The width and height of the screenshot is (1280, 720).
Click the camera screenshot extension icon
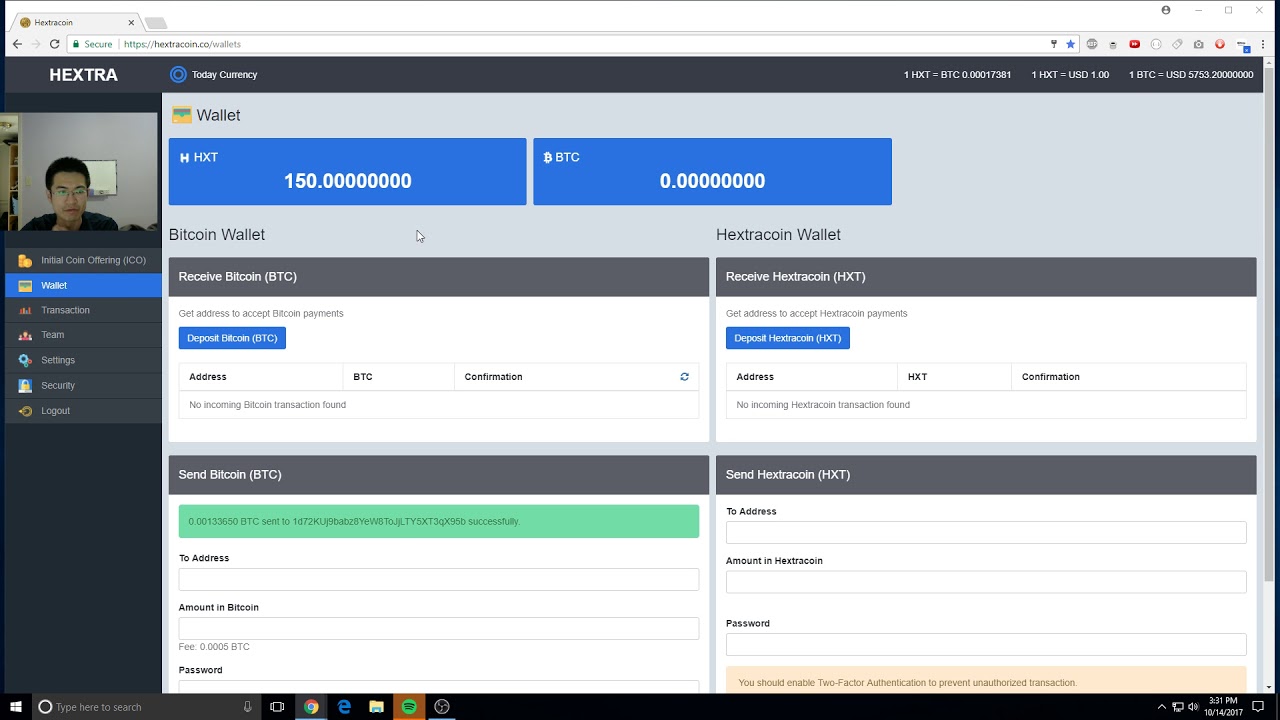coord(1198,44)
